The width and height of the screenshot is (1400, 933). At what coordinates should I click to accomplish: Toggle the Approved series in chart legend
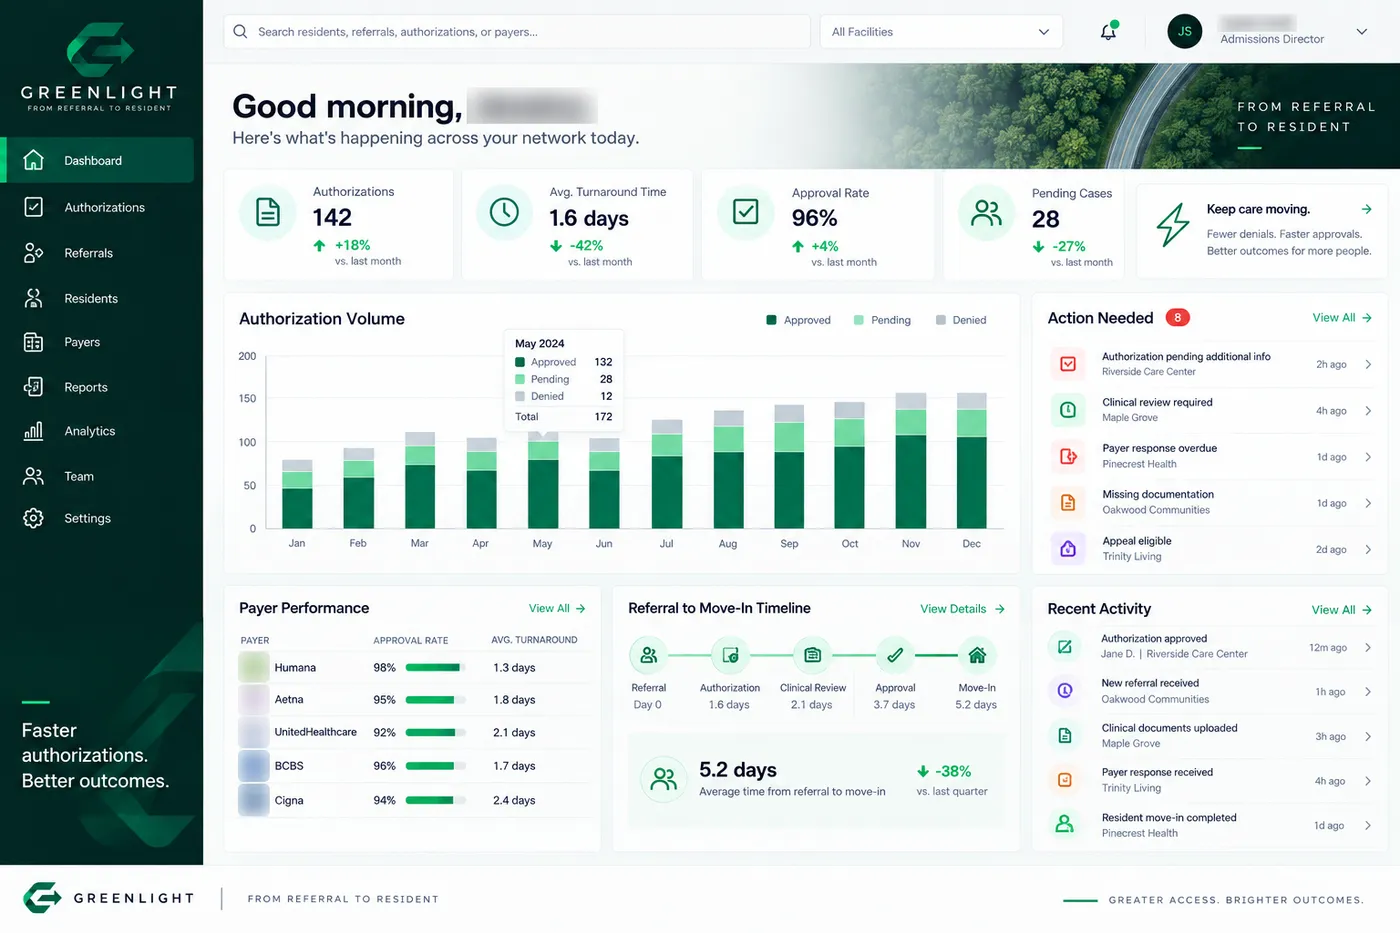point(798,320)
